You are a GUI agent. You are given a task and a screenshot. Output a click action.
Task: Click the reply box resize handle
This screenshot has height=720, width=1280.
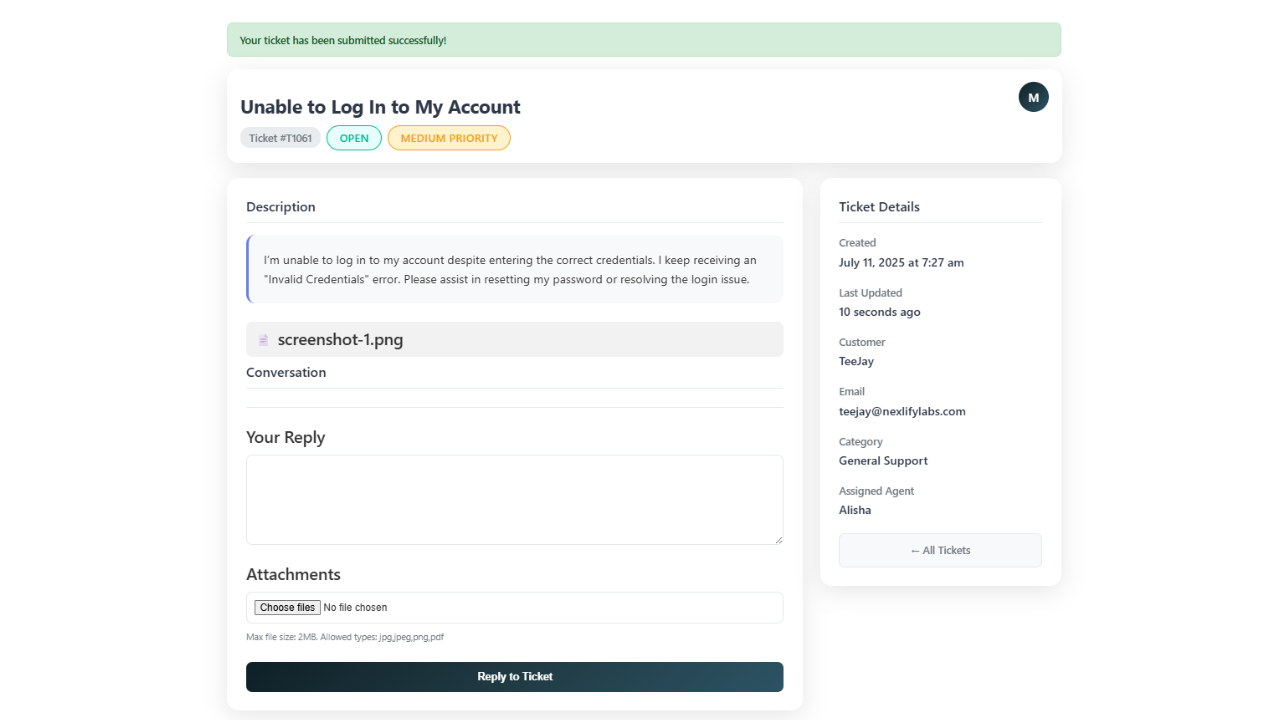(777, 539)
